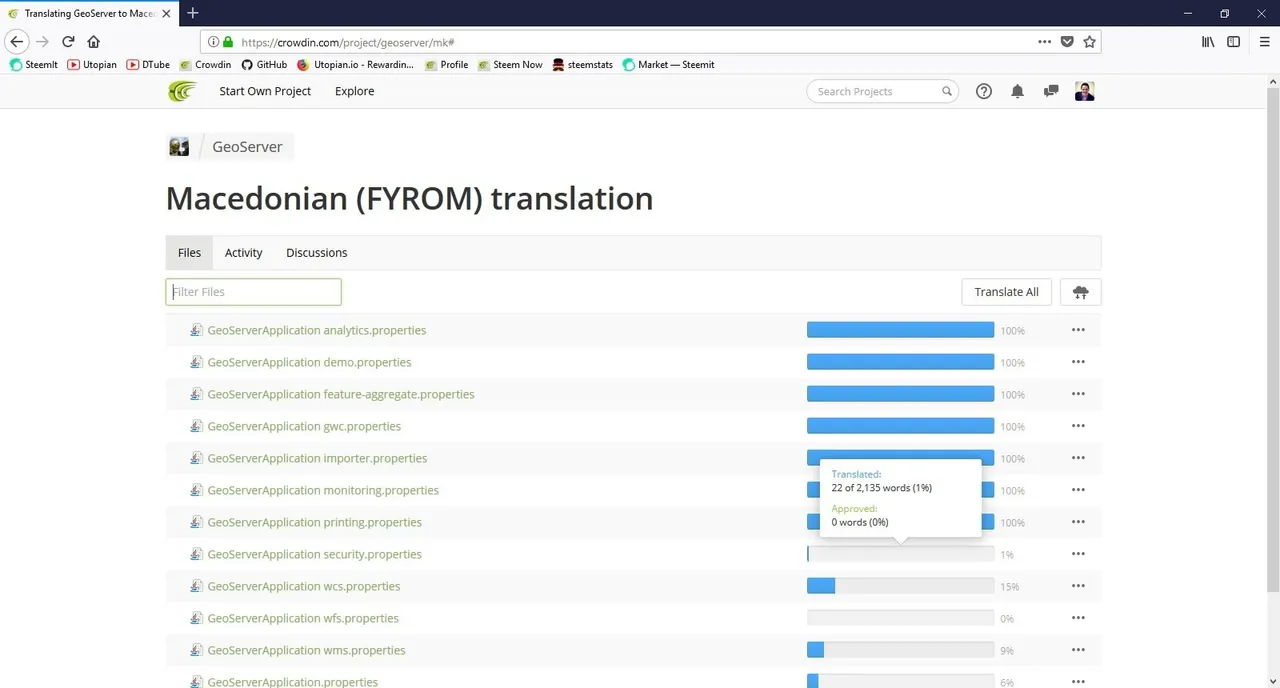Open options menu for gwc.properties row
This screenshot has width=1280, height=688.
(x=1078, y=426)
